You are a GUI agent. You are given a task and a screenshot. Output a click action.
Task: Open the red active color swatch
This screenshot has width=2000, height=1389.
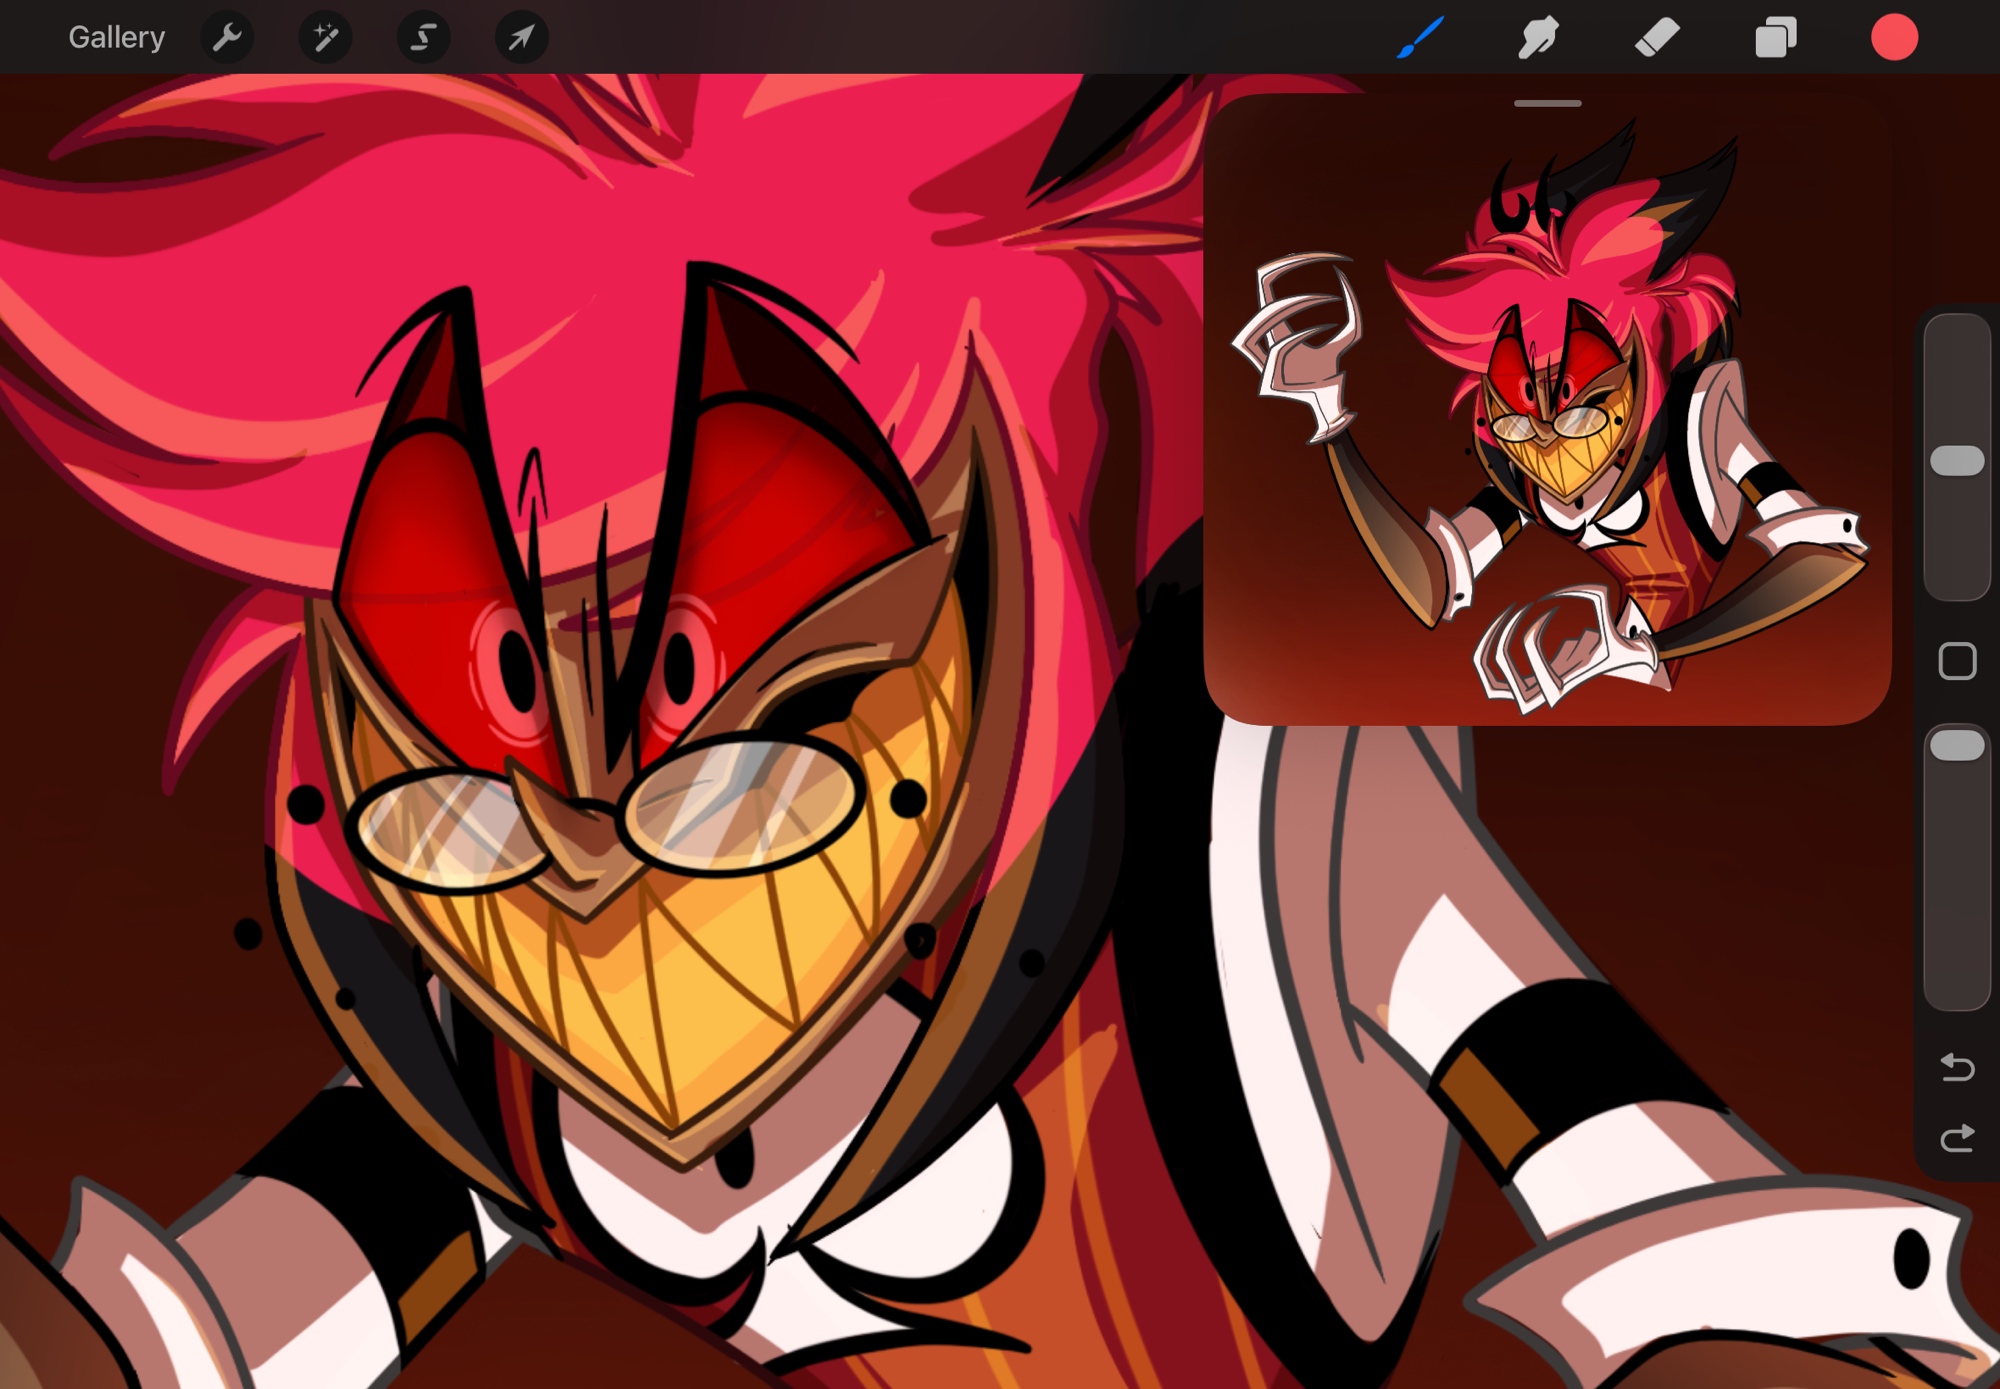click(1893, 38)
